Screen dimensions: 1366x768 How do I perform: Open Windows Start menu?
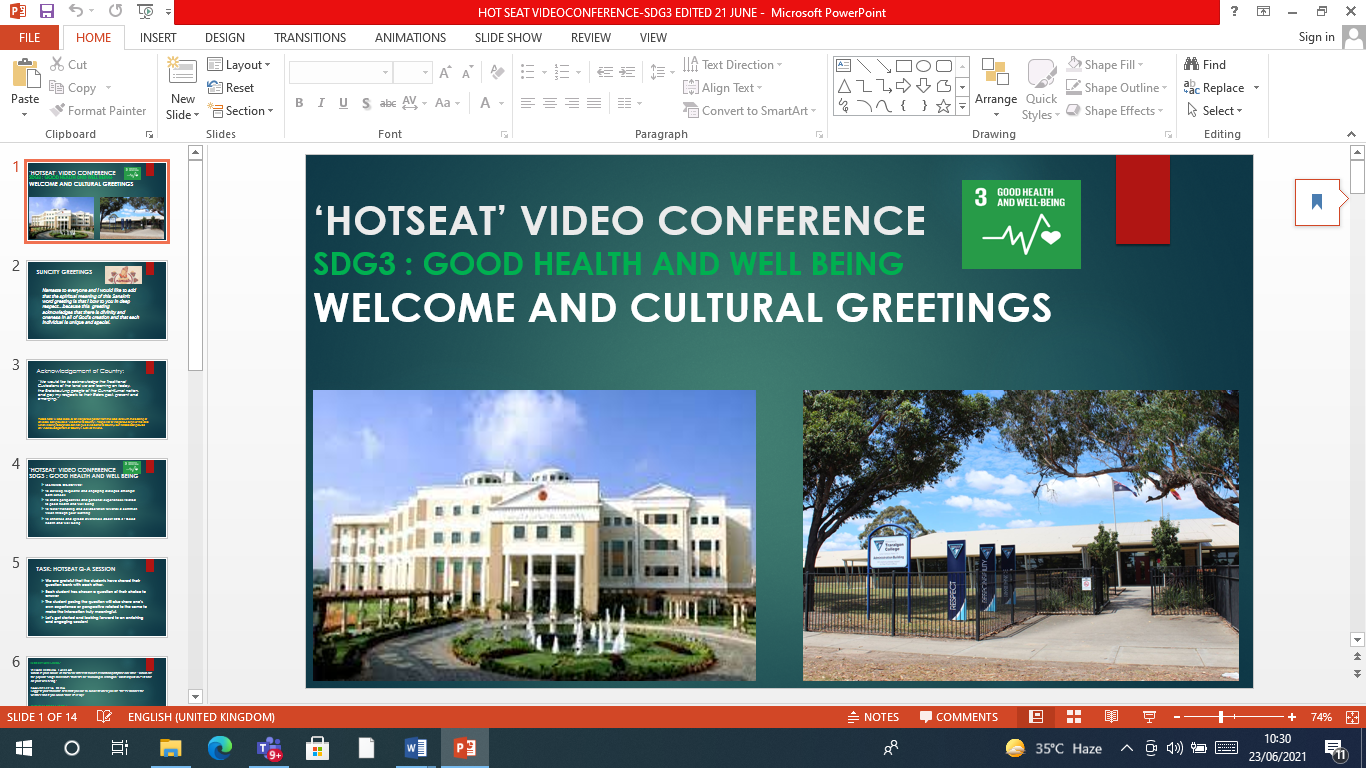click(23, 748)
